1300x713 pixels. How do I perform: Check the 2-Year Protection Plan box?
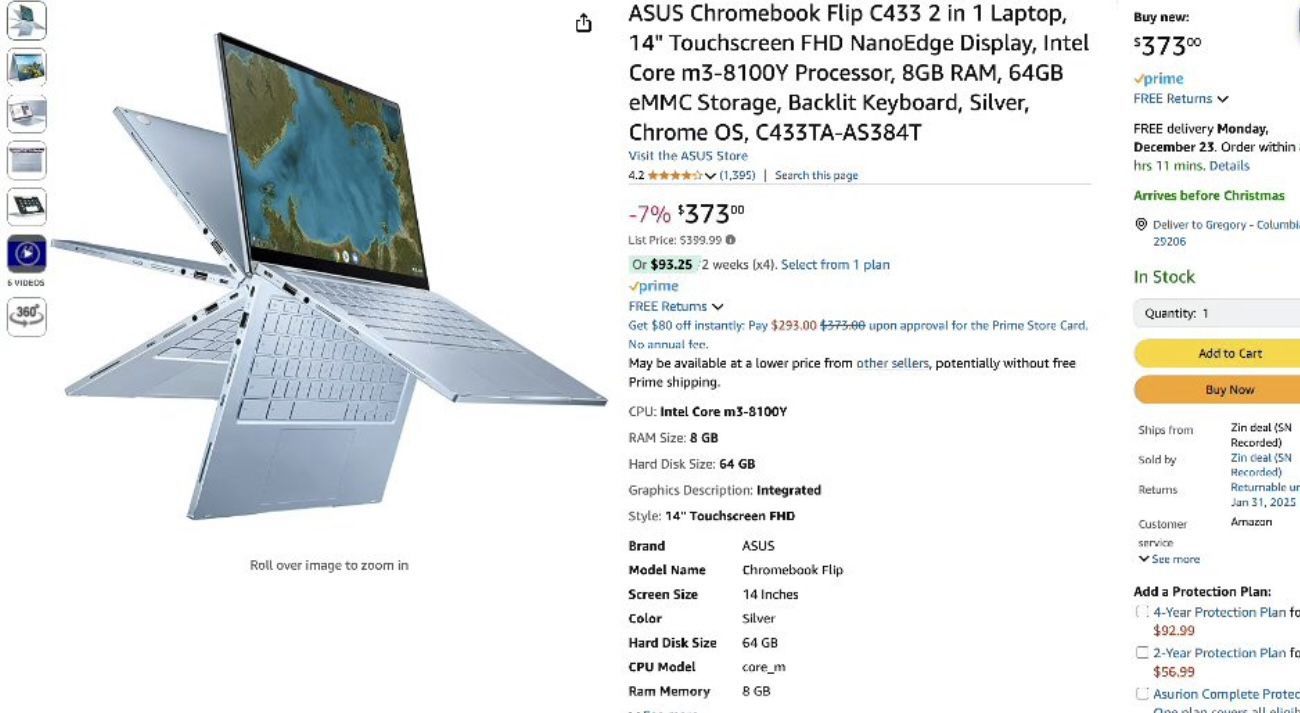(1142, 653)
